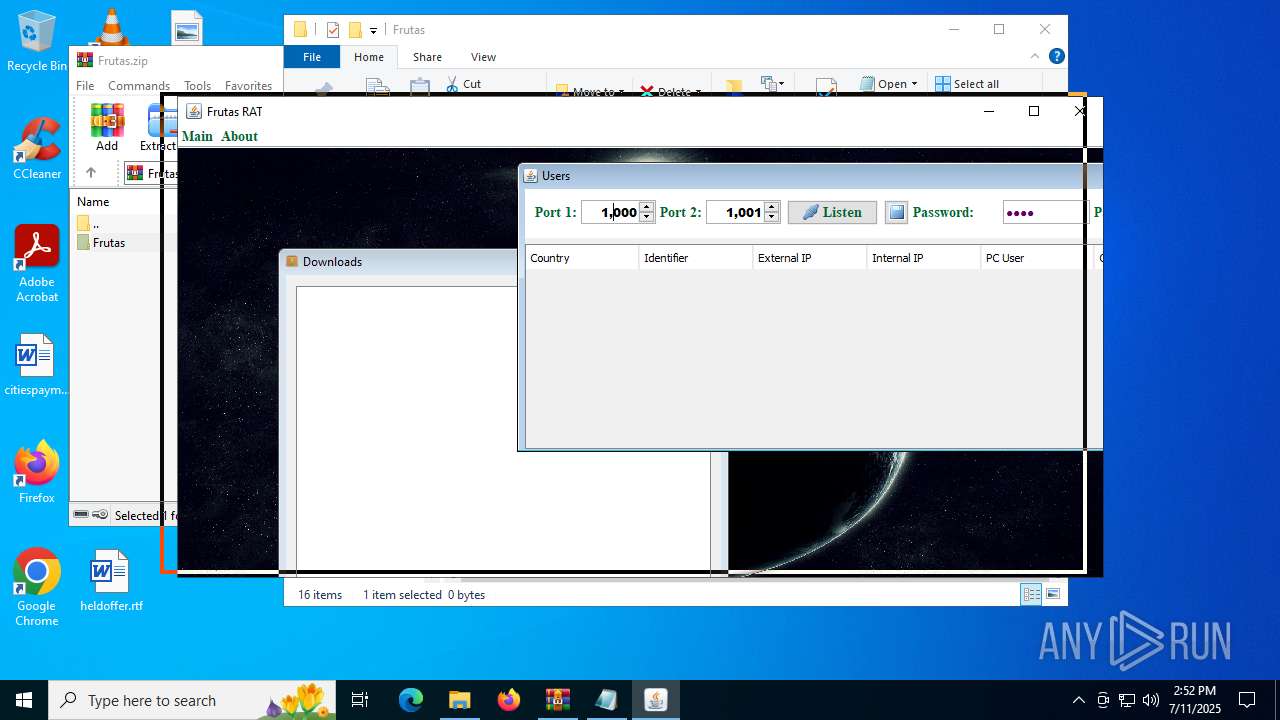Open the About menu in Frutas RAT
Image resolution: width=1280 pixels, height=720 pixels.
pos(239,136)
